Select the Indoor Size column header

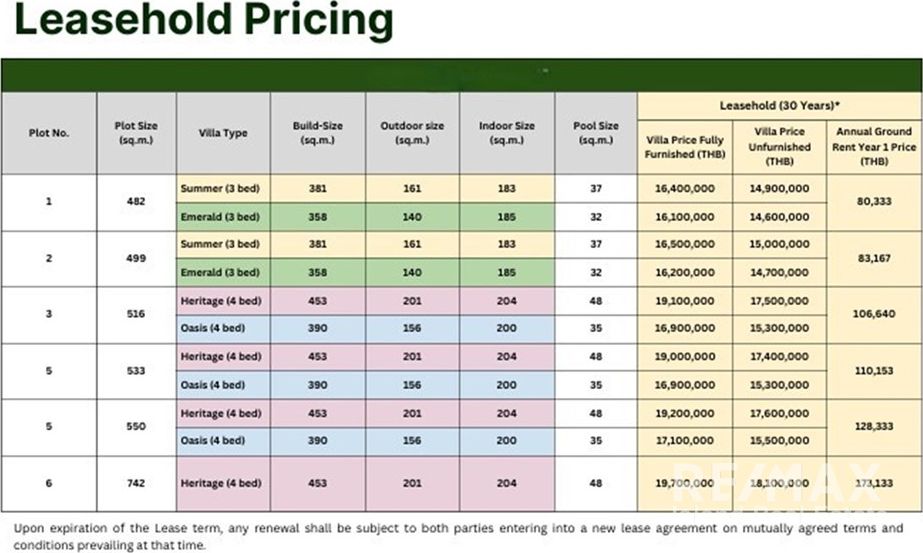[507, 133]
